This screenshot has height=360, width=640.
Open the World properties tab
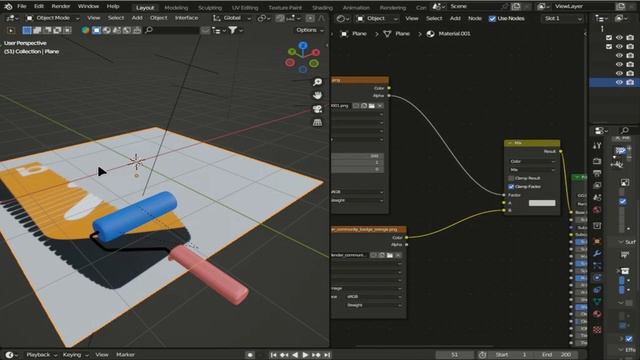click(597, 210)
